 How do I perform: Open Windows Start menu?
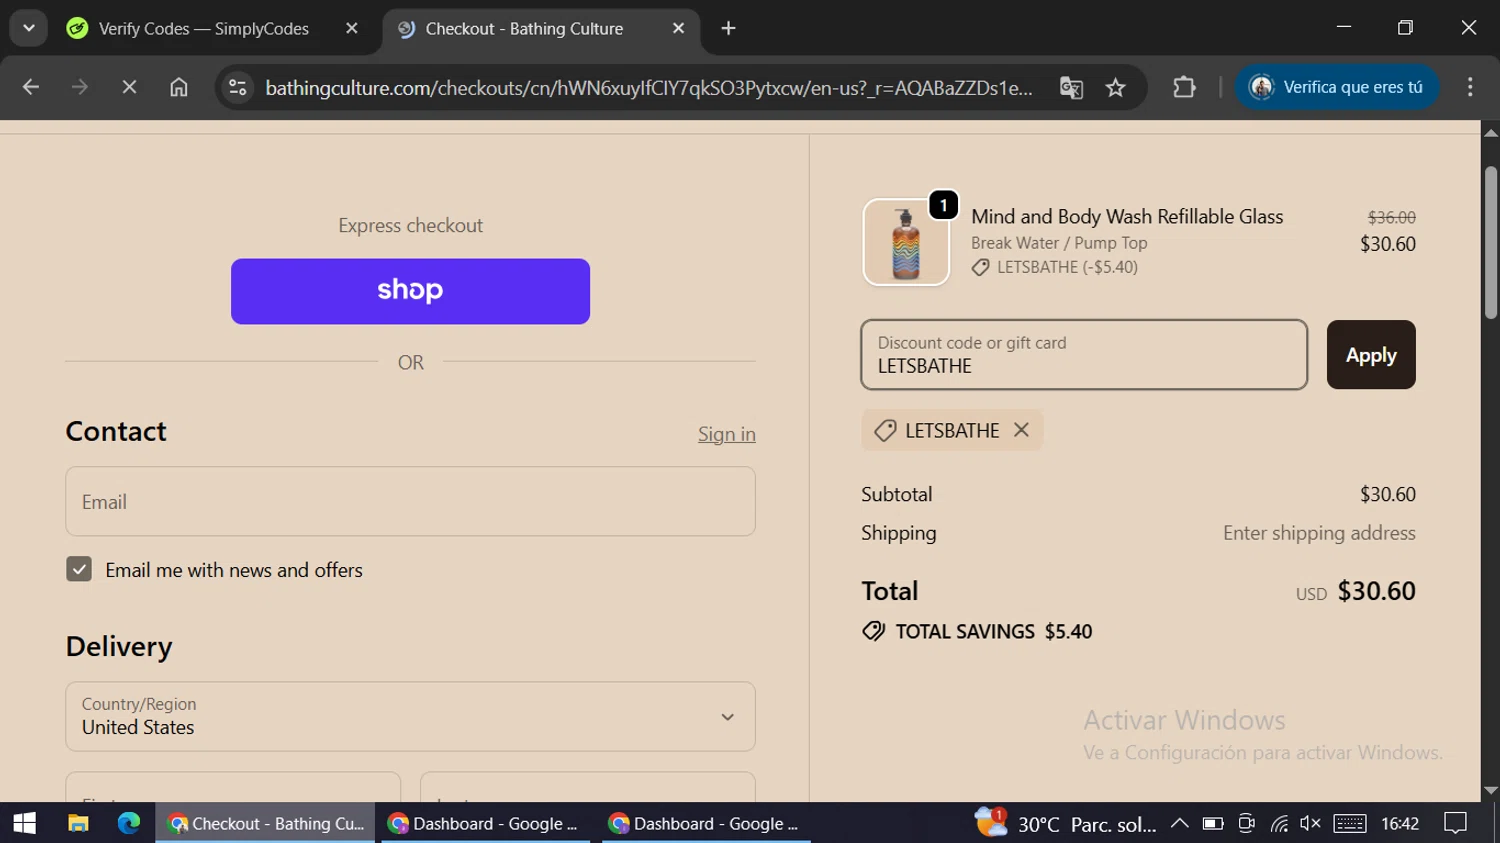(24, 823)
